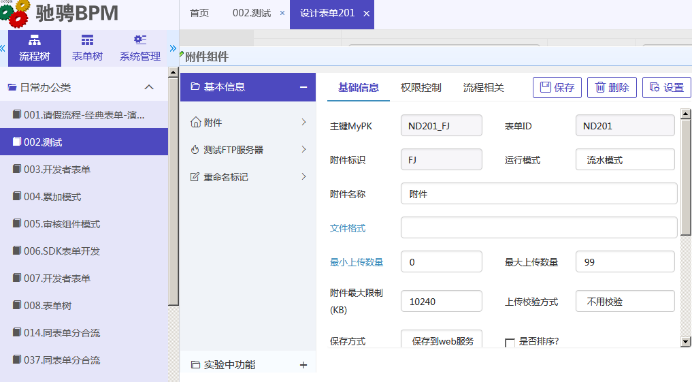The height and width of the screenshot is (382, 693).
Task: Click the home icon beside 附件
Action: click(x=195, y=122)
